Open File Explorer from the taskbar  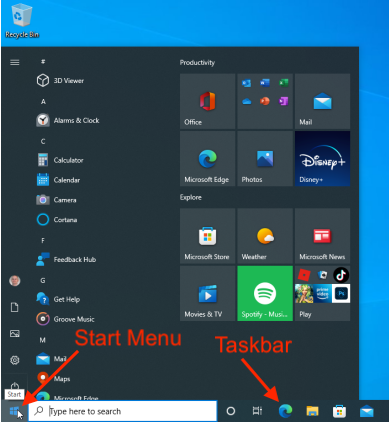pos(312,411)
